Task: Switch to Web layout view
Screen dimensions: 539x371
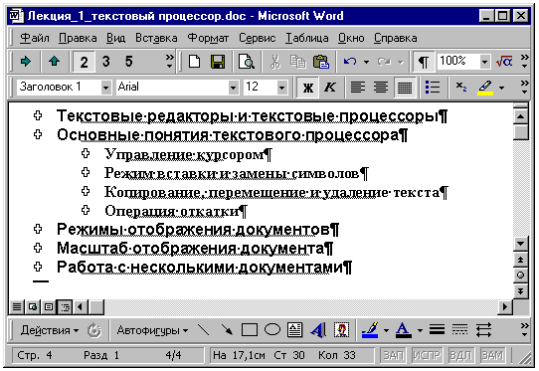Action: click(x=33, y=306)
